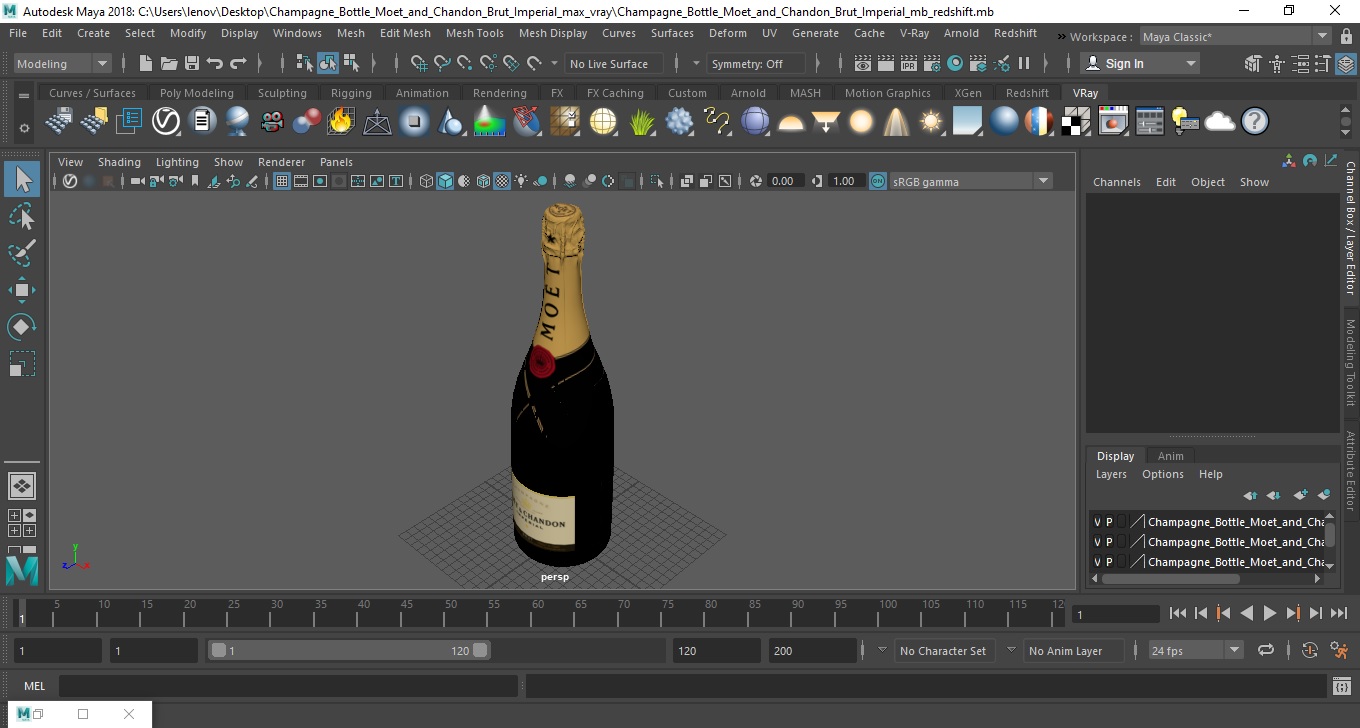Click the V-Ray logo shelf icon

point(165,122)
